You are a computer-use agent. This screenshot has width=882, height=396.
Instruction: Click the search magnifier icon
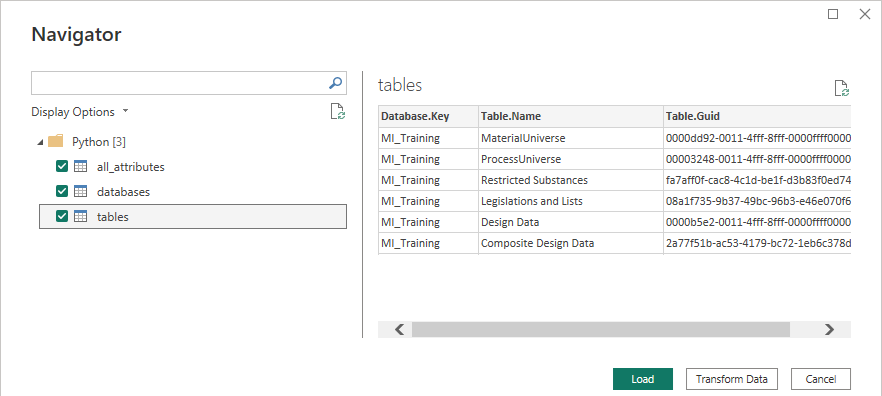tap(335, 83)
